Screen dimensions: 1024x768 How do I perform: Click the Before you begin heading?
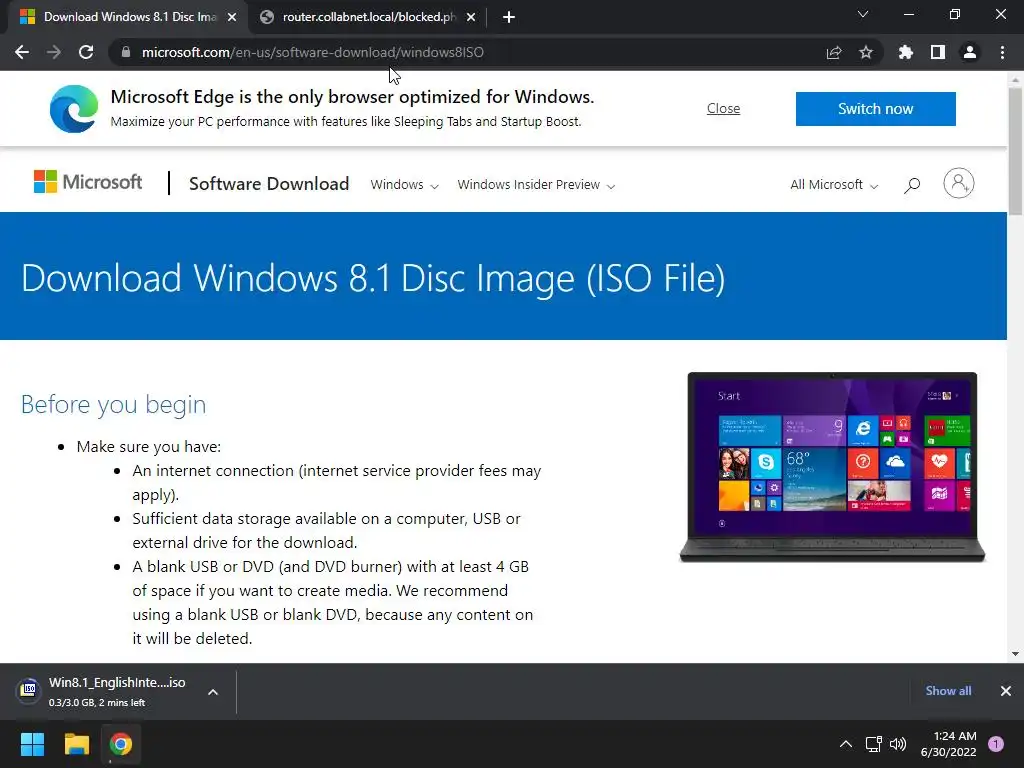114,404
